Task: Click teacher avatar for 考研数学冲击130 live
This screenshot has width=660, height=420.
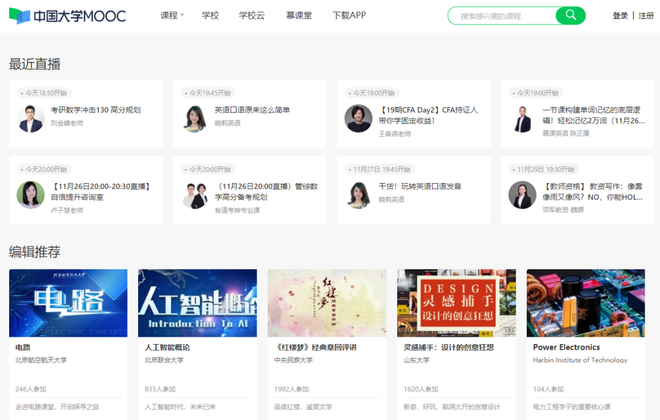Action: click(x=31, y=118)
